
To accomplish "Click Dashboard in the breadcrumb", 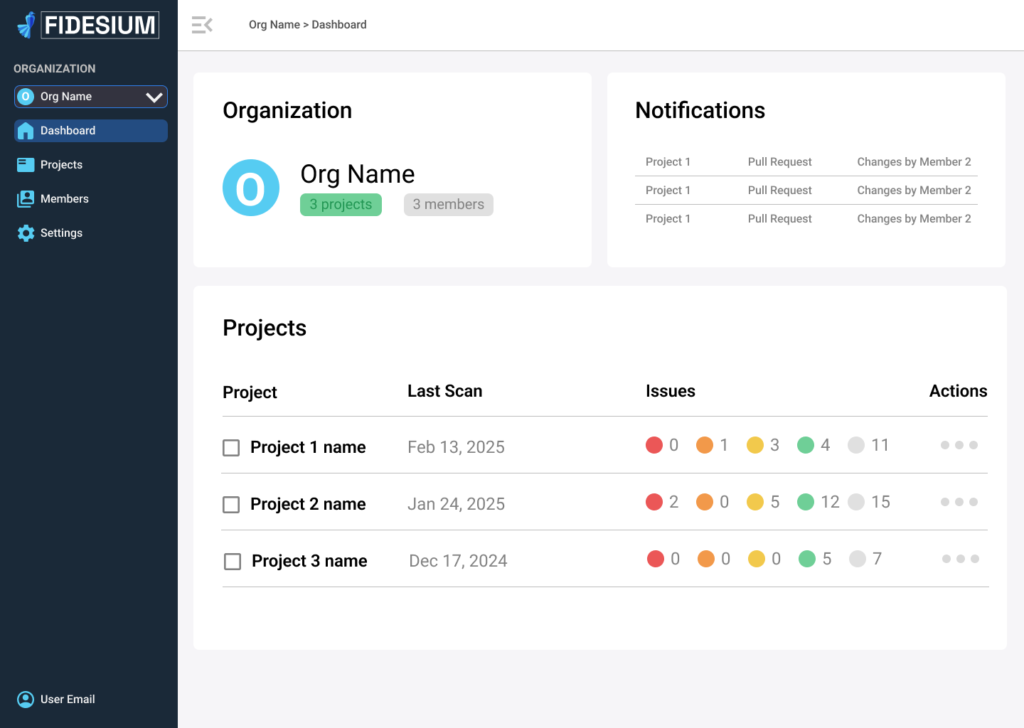I will tap(339, 25).
